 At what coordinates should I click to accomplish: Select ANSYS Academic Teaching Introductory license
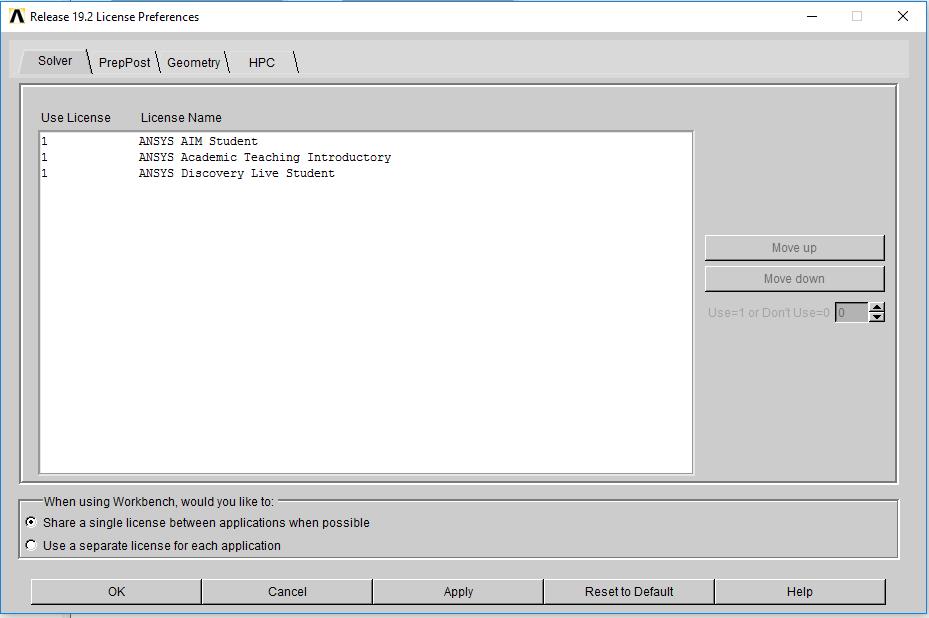pos(264,157)
